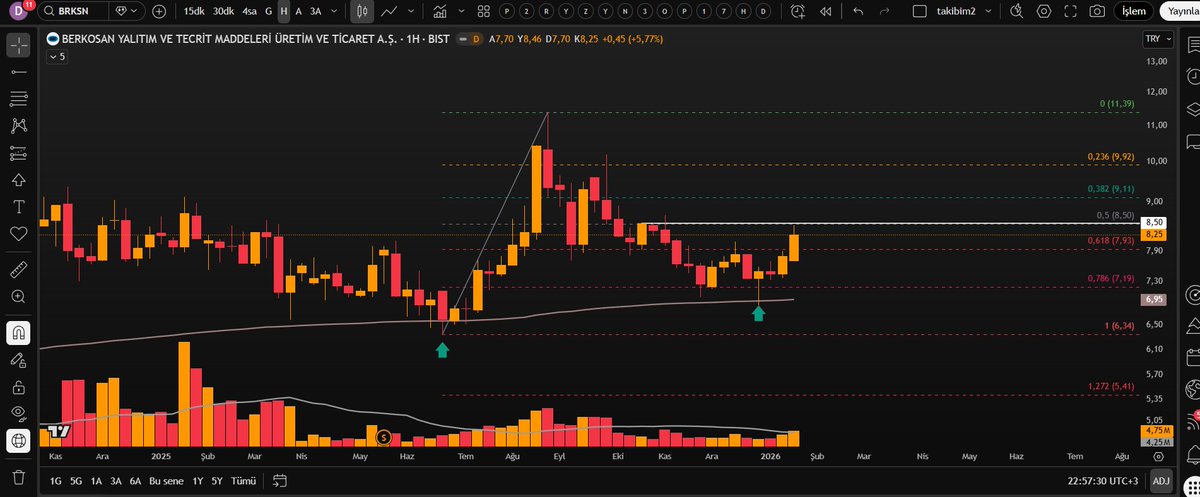Select the Text annotation tool
Image resolution: width=1200 pixels, height=497 pixels.
(x=18, y=206)
